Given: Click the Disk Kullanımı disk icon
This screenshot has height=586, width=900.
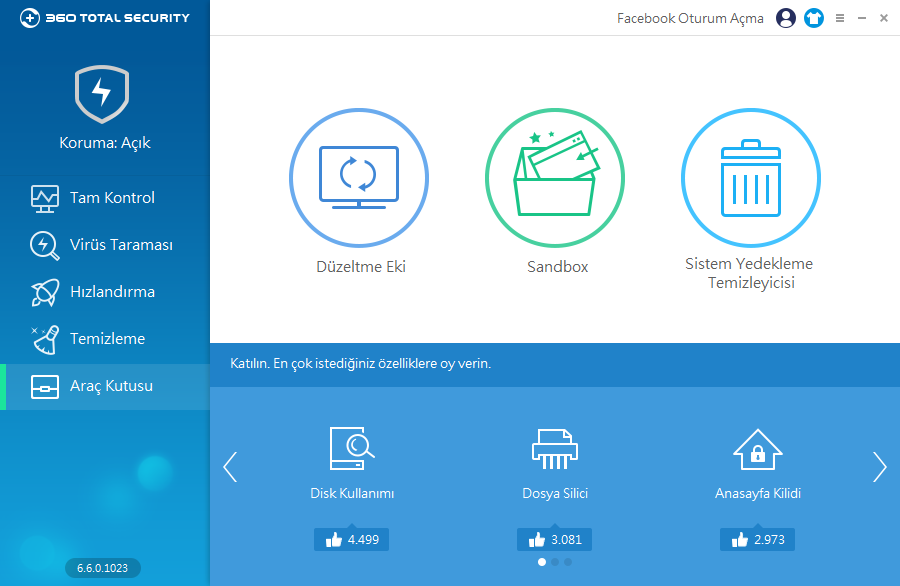Looking at the screenshot, I should coord(352,449).
